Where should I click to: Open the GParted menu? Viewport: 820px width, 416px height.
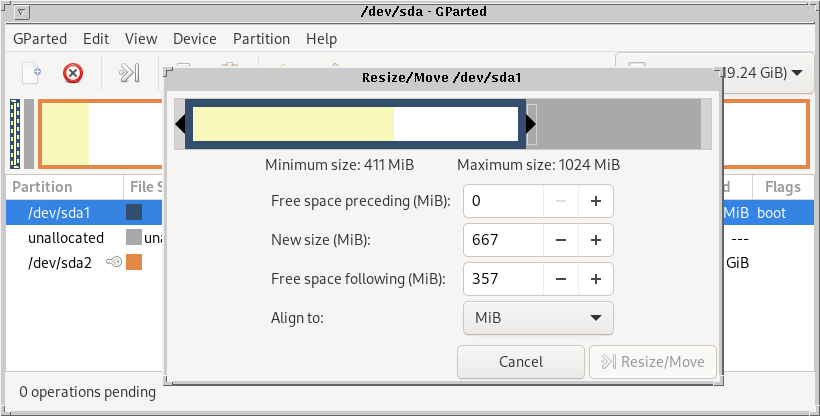pyautogui.click(x=40, y=39)
